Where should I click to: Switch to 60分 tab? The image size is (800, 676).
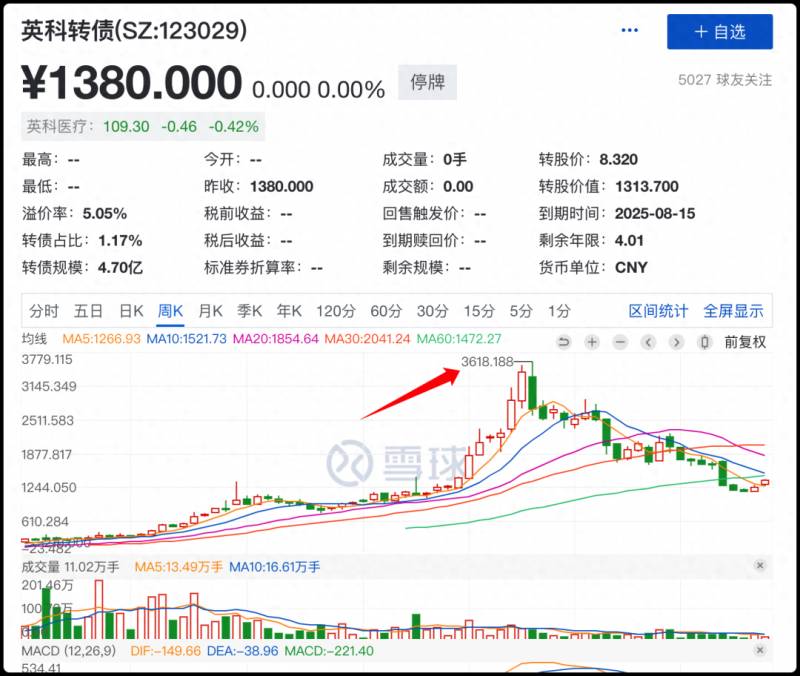pos(386,311)
